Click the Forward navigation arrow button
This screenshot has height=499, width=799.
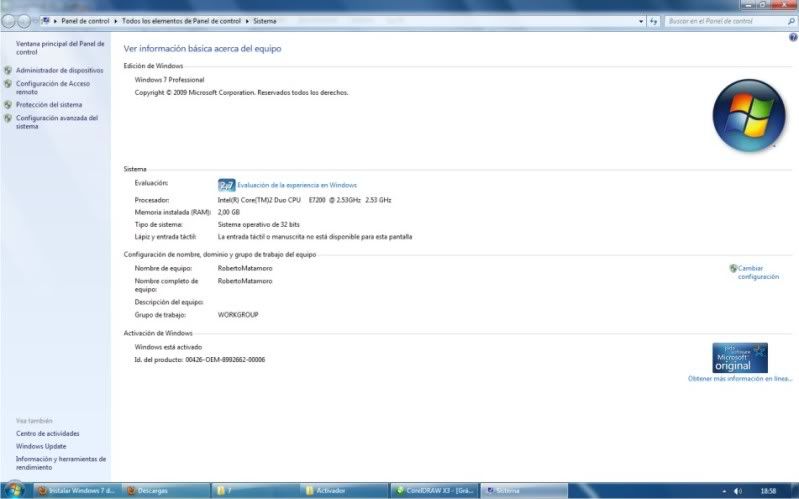[x=24, y=21]
